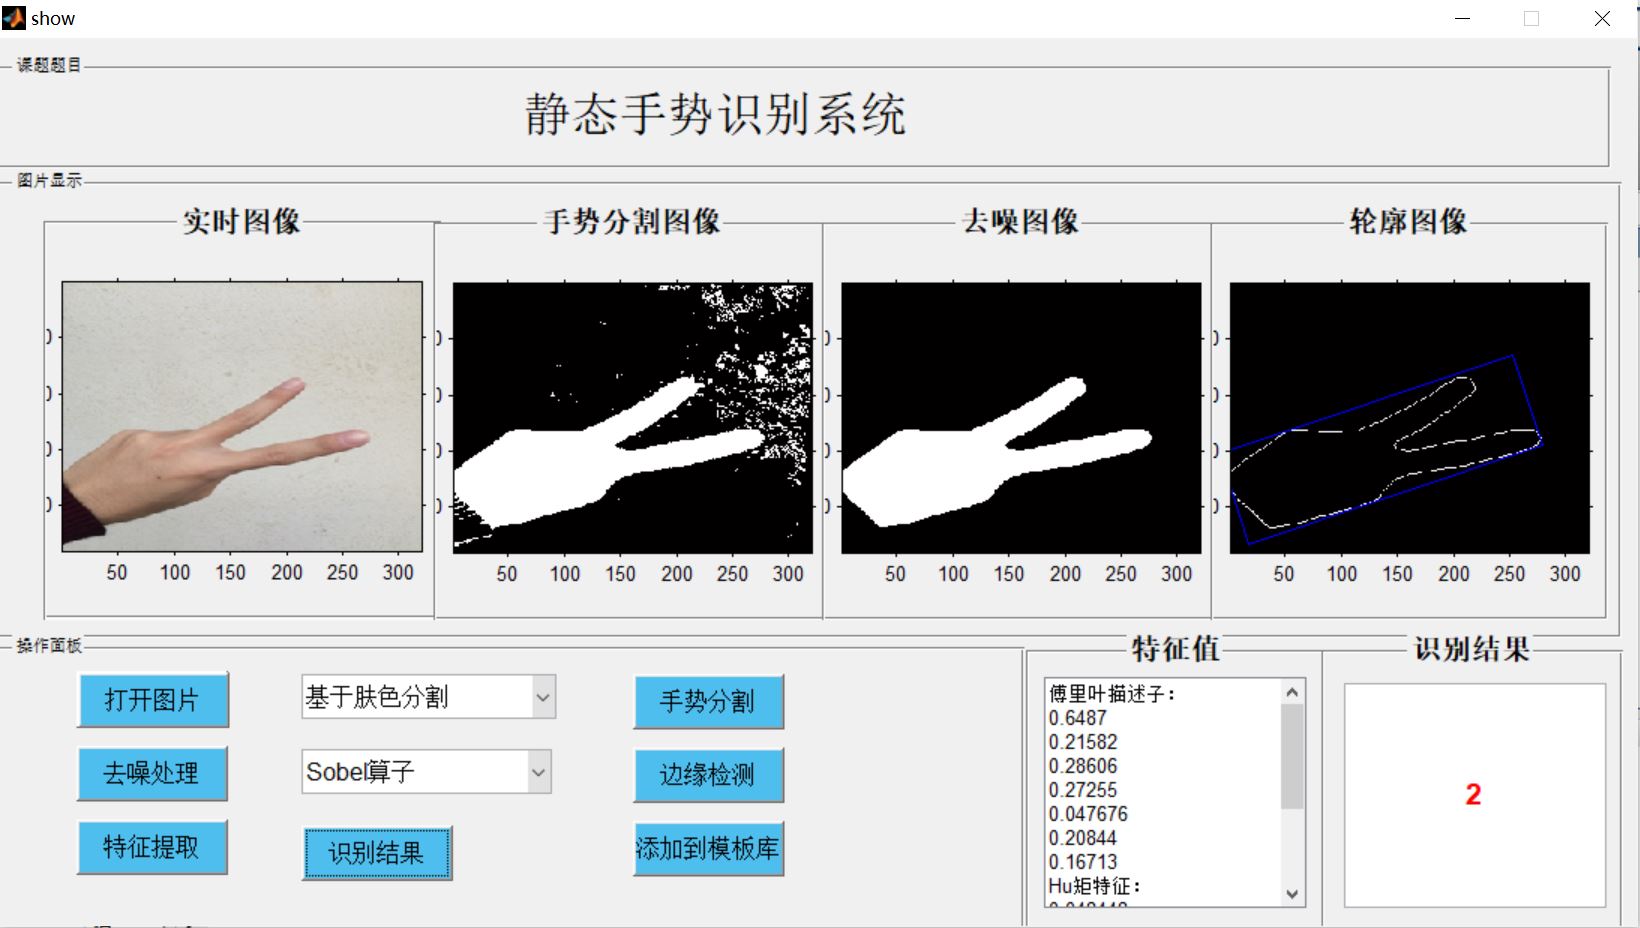Click the MATLAB show icon in the title bar
Image resolution: width=1640 pixels, height=928 pixels.
pyautogui.click(x=14, y=17)
